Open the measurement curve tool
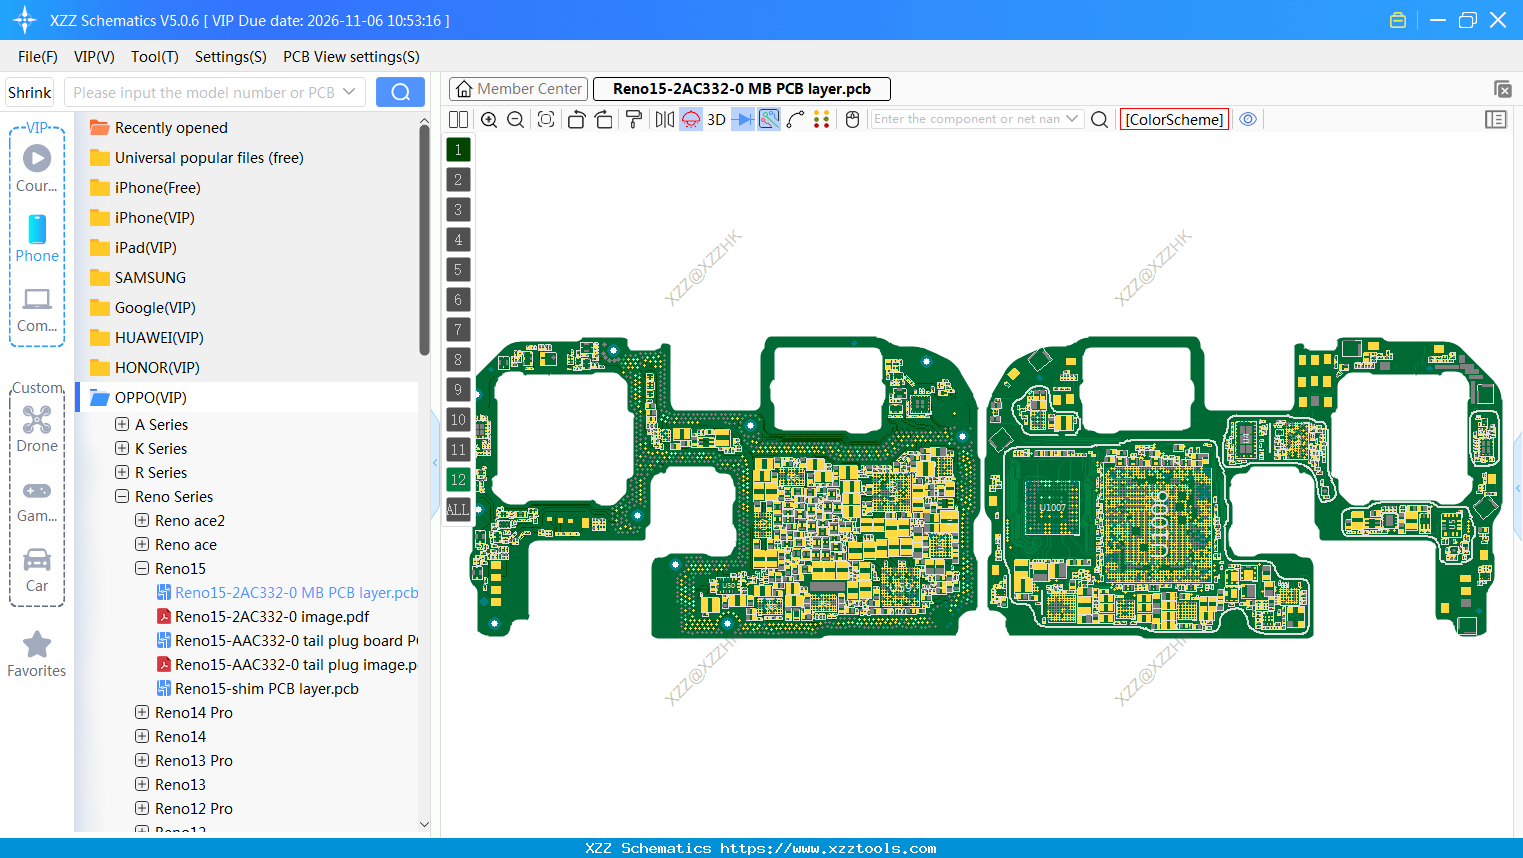The image size is (1523, 858). point(794,119)
